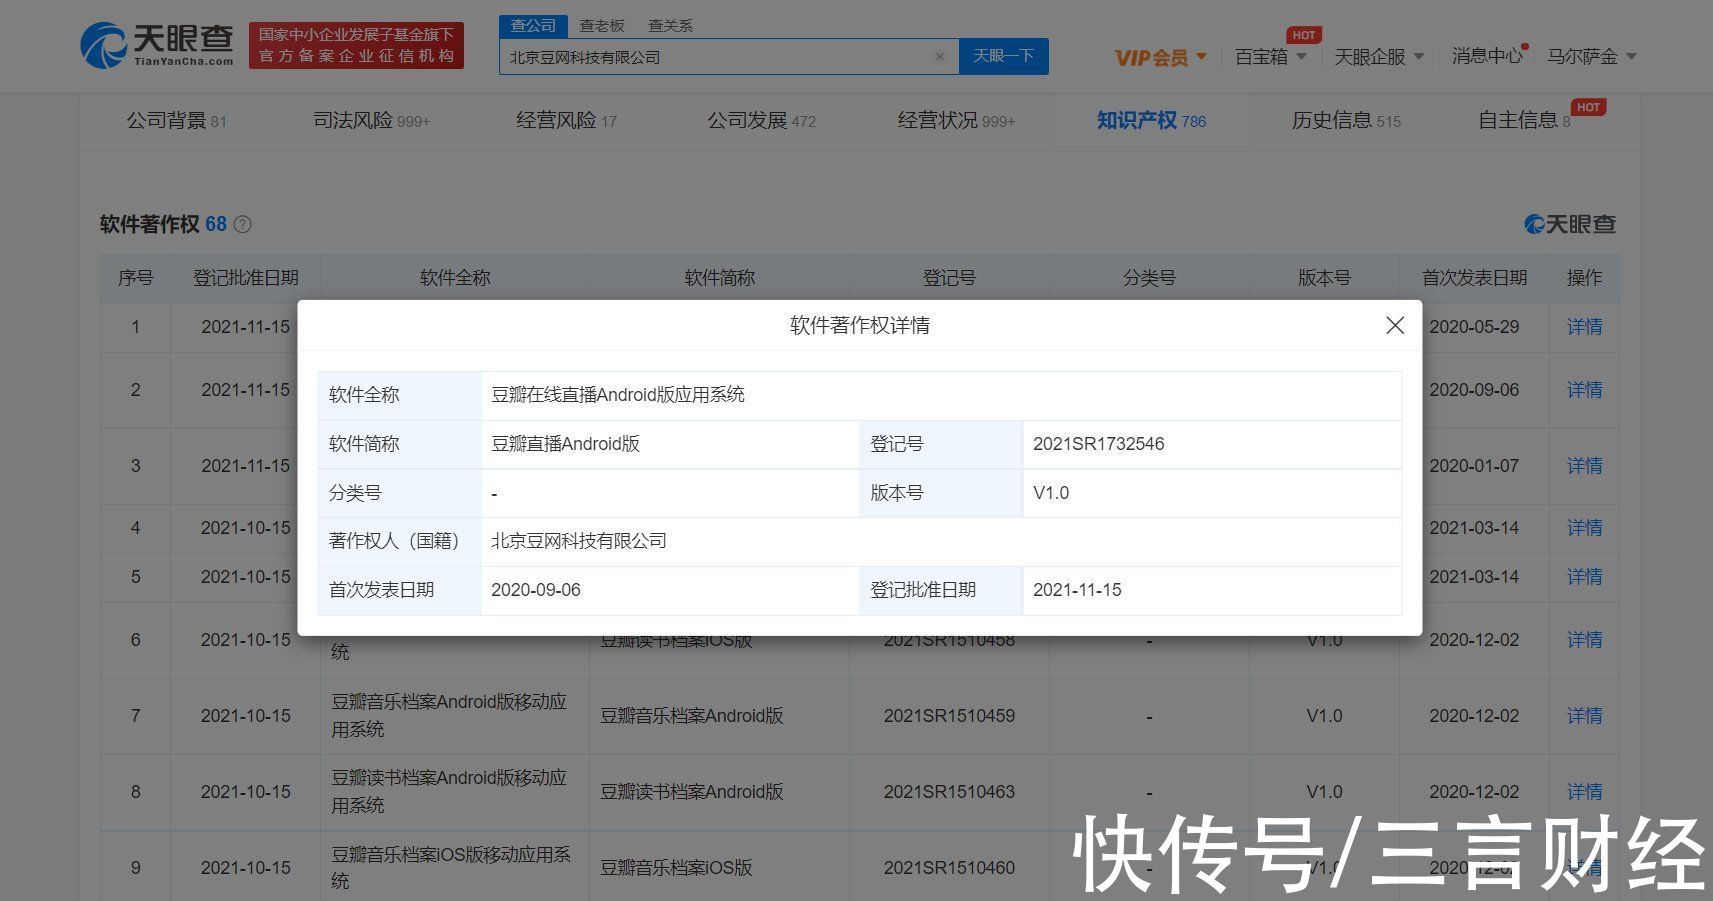This screenshot has height=901, width=1713.
Task: Switch to the 查公司 search tab
Action: tap(533, 26)
